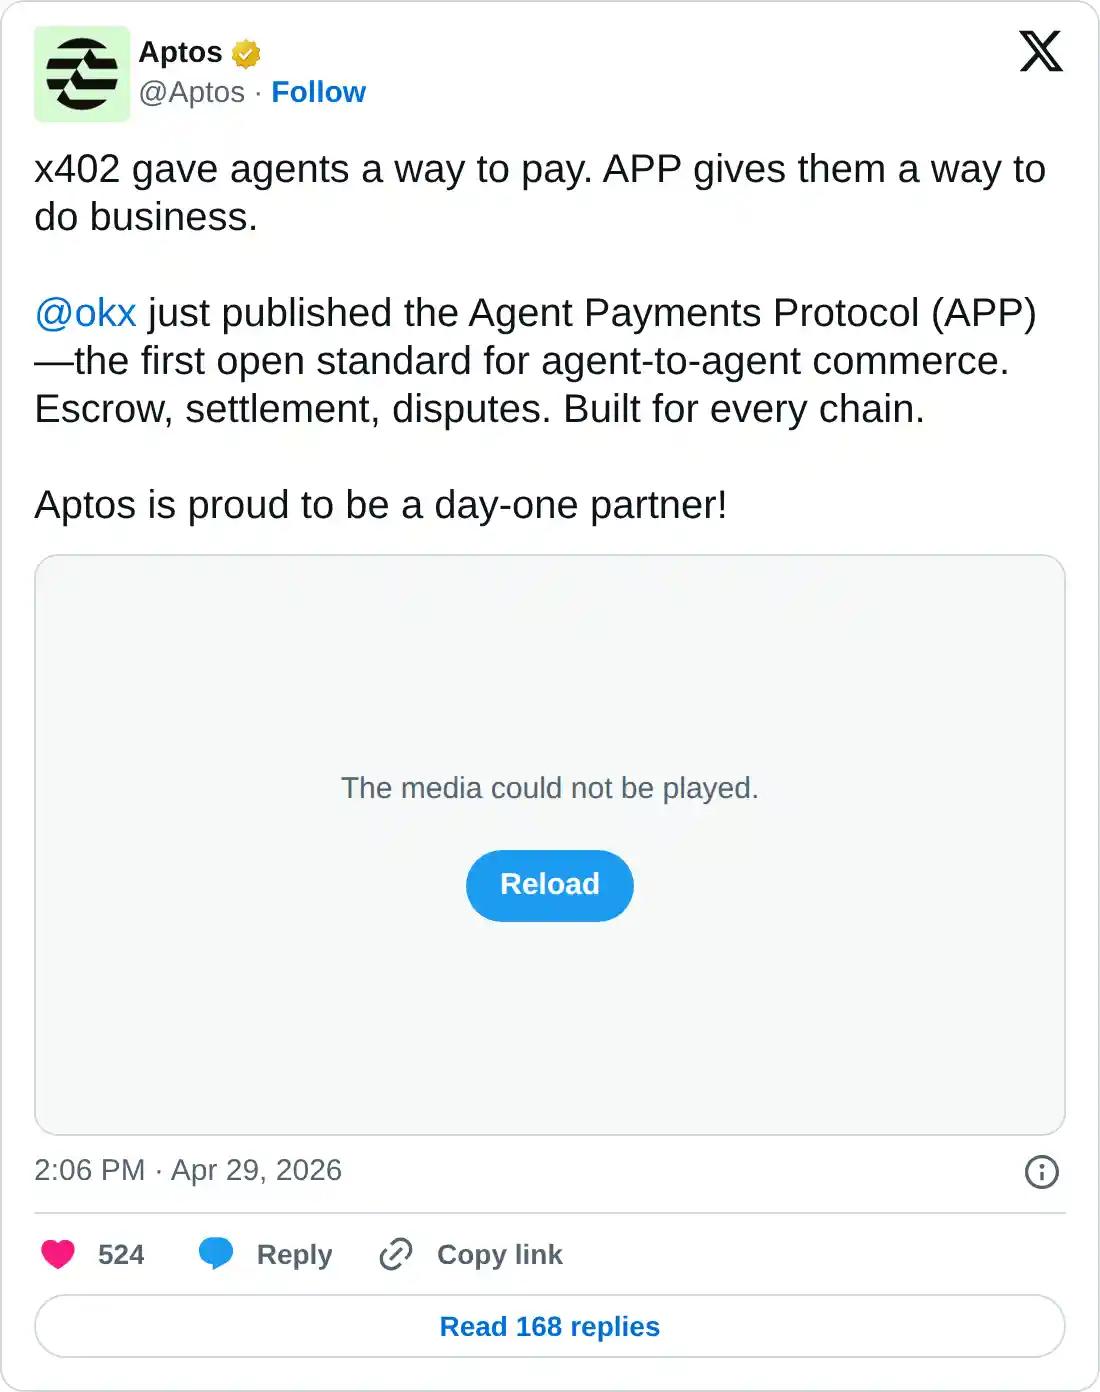
Task: Click the @Aptos handle
Action: tap(189, 92)
